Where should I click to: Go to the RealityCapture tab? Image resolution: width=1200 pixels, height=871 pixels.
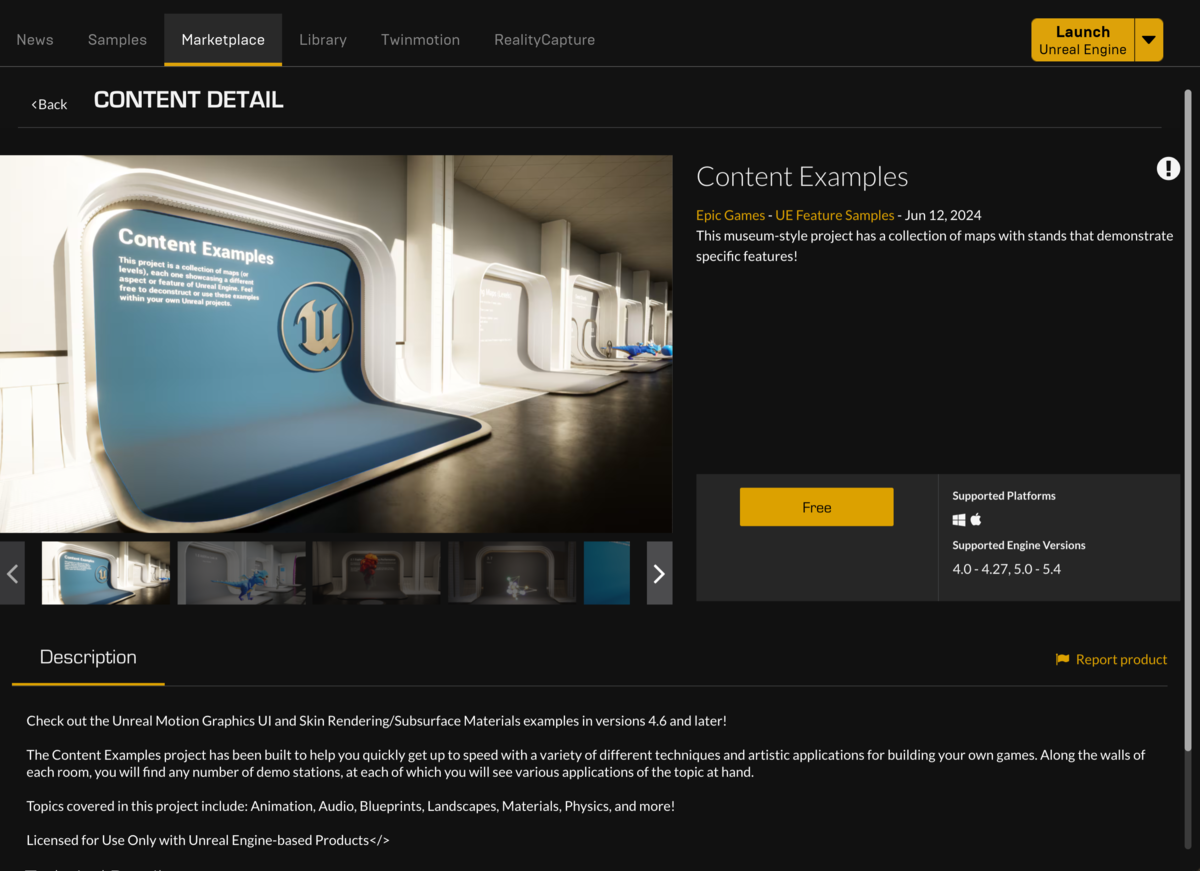pyautogui.click(x=544, y=40)
